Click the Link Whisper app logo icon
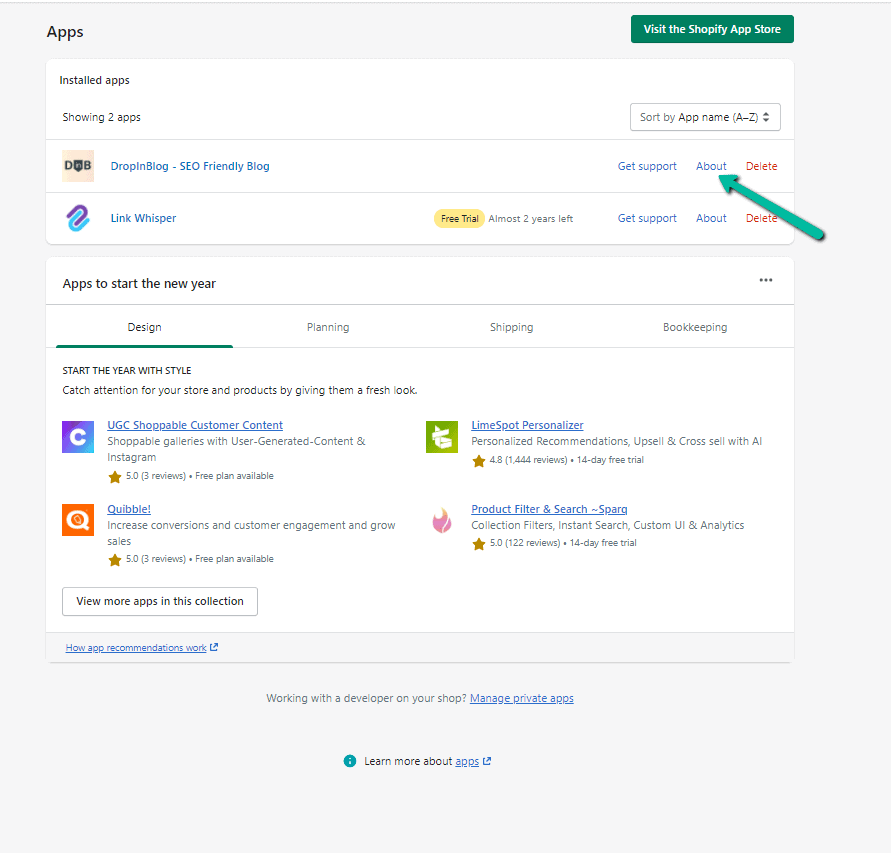The height and width of the screenshot is (853, 891). pyautogui.click(x=78, y=218)
